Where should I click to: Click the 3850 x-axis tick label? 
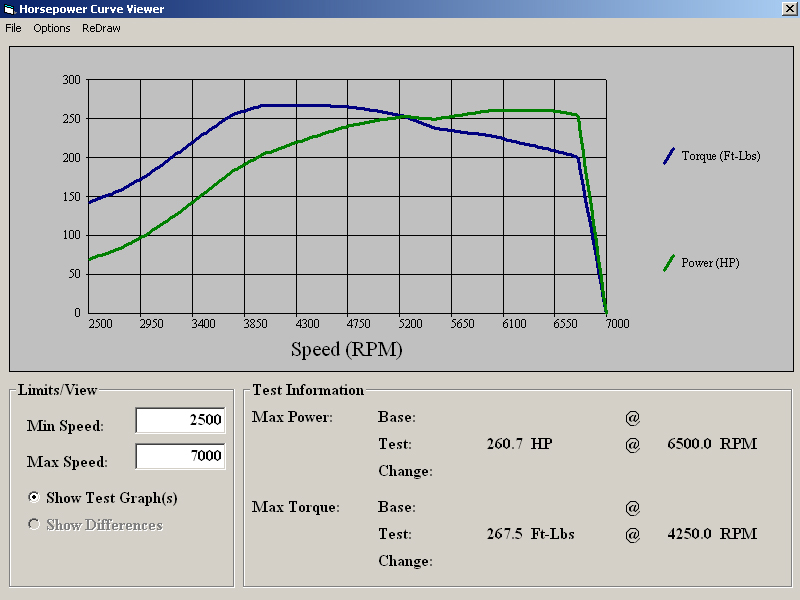pyautogui.click(x=255, y=323)
